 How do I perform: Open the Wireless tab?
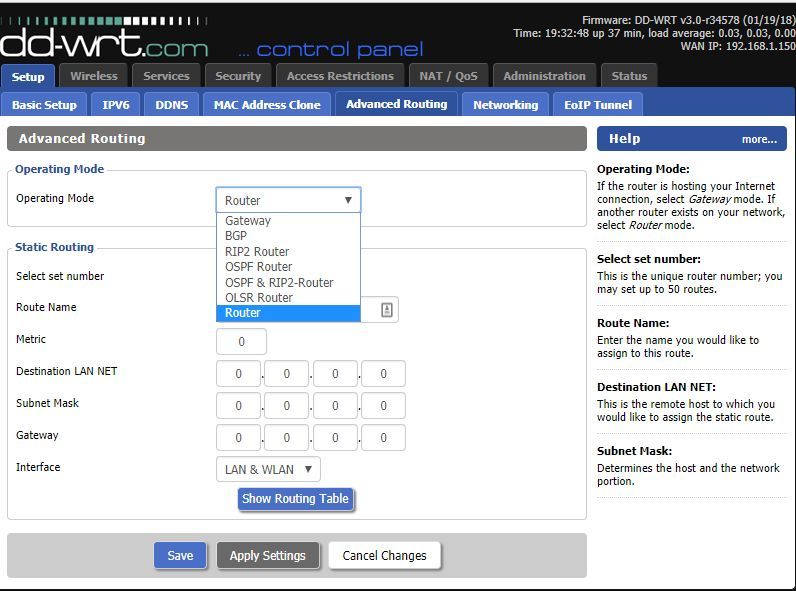point(94,76)
